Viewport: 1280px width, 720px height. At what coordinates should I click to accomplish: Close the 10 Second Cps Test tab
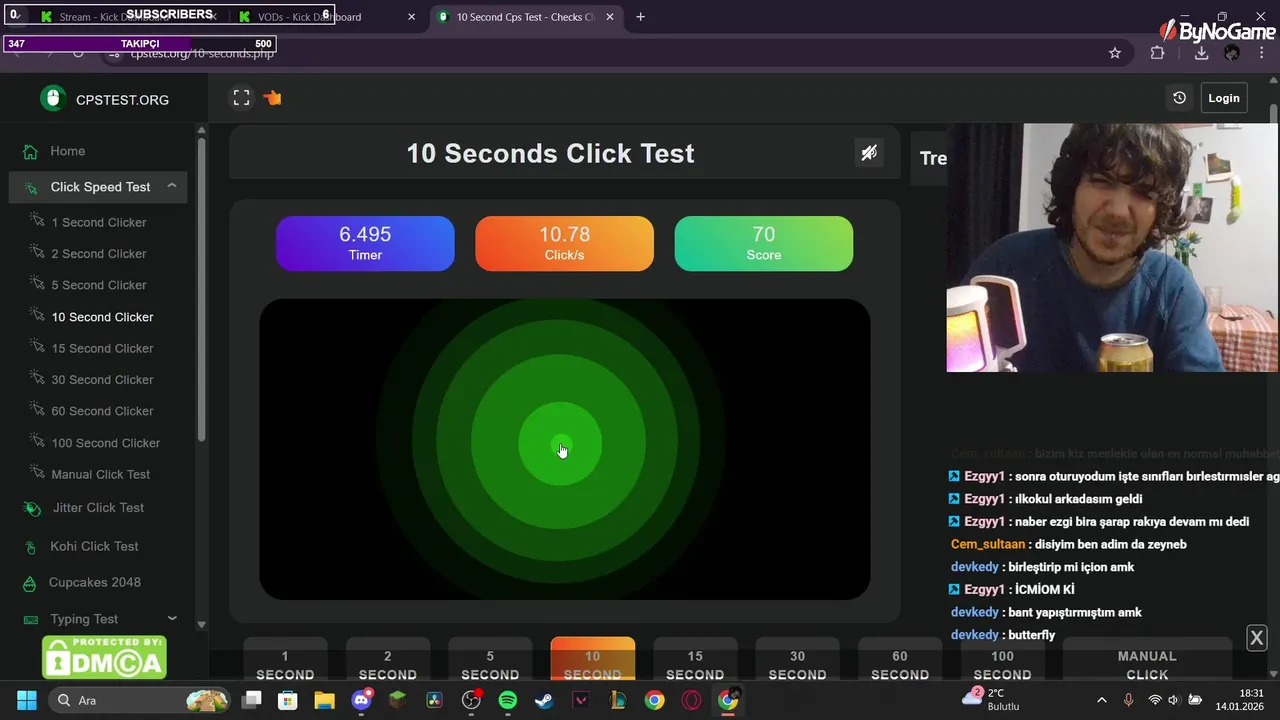[611, 17]
